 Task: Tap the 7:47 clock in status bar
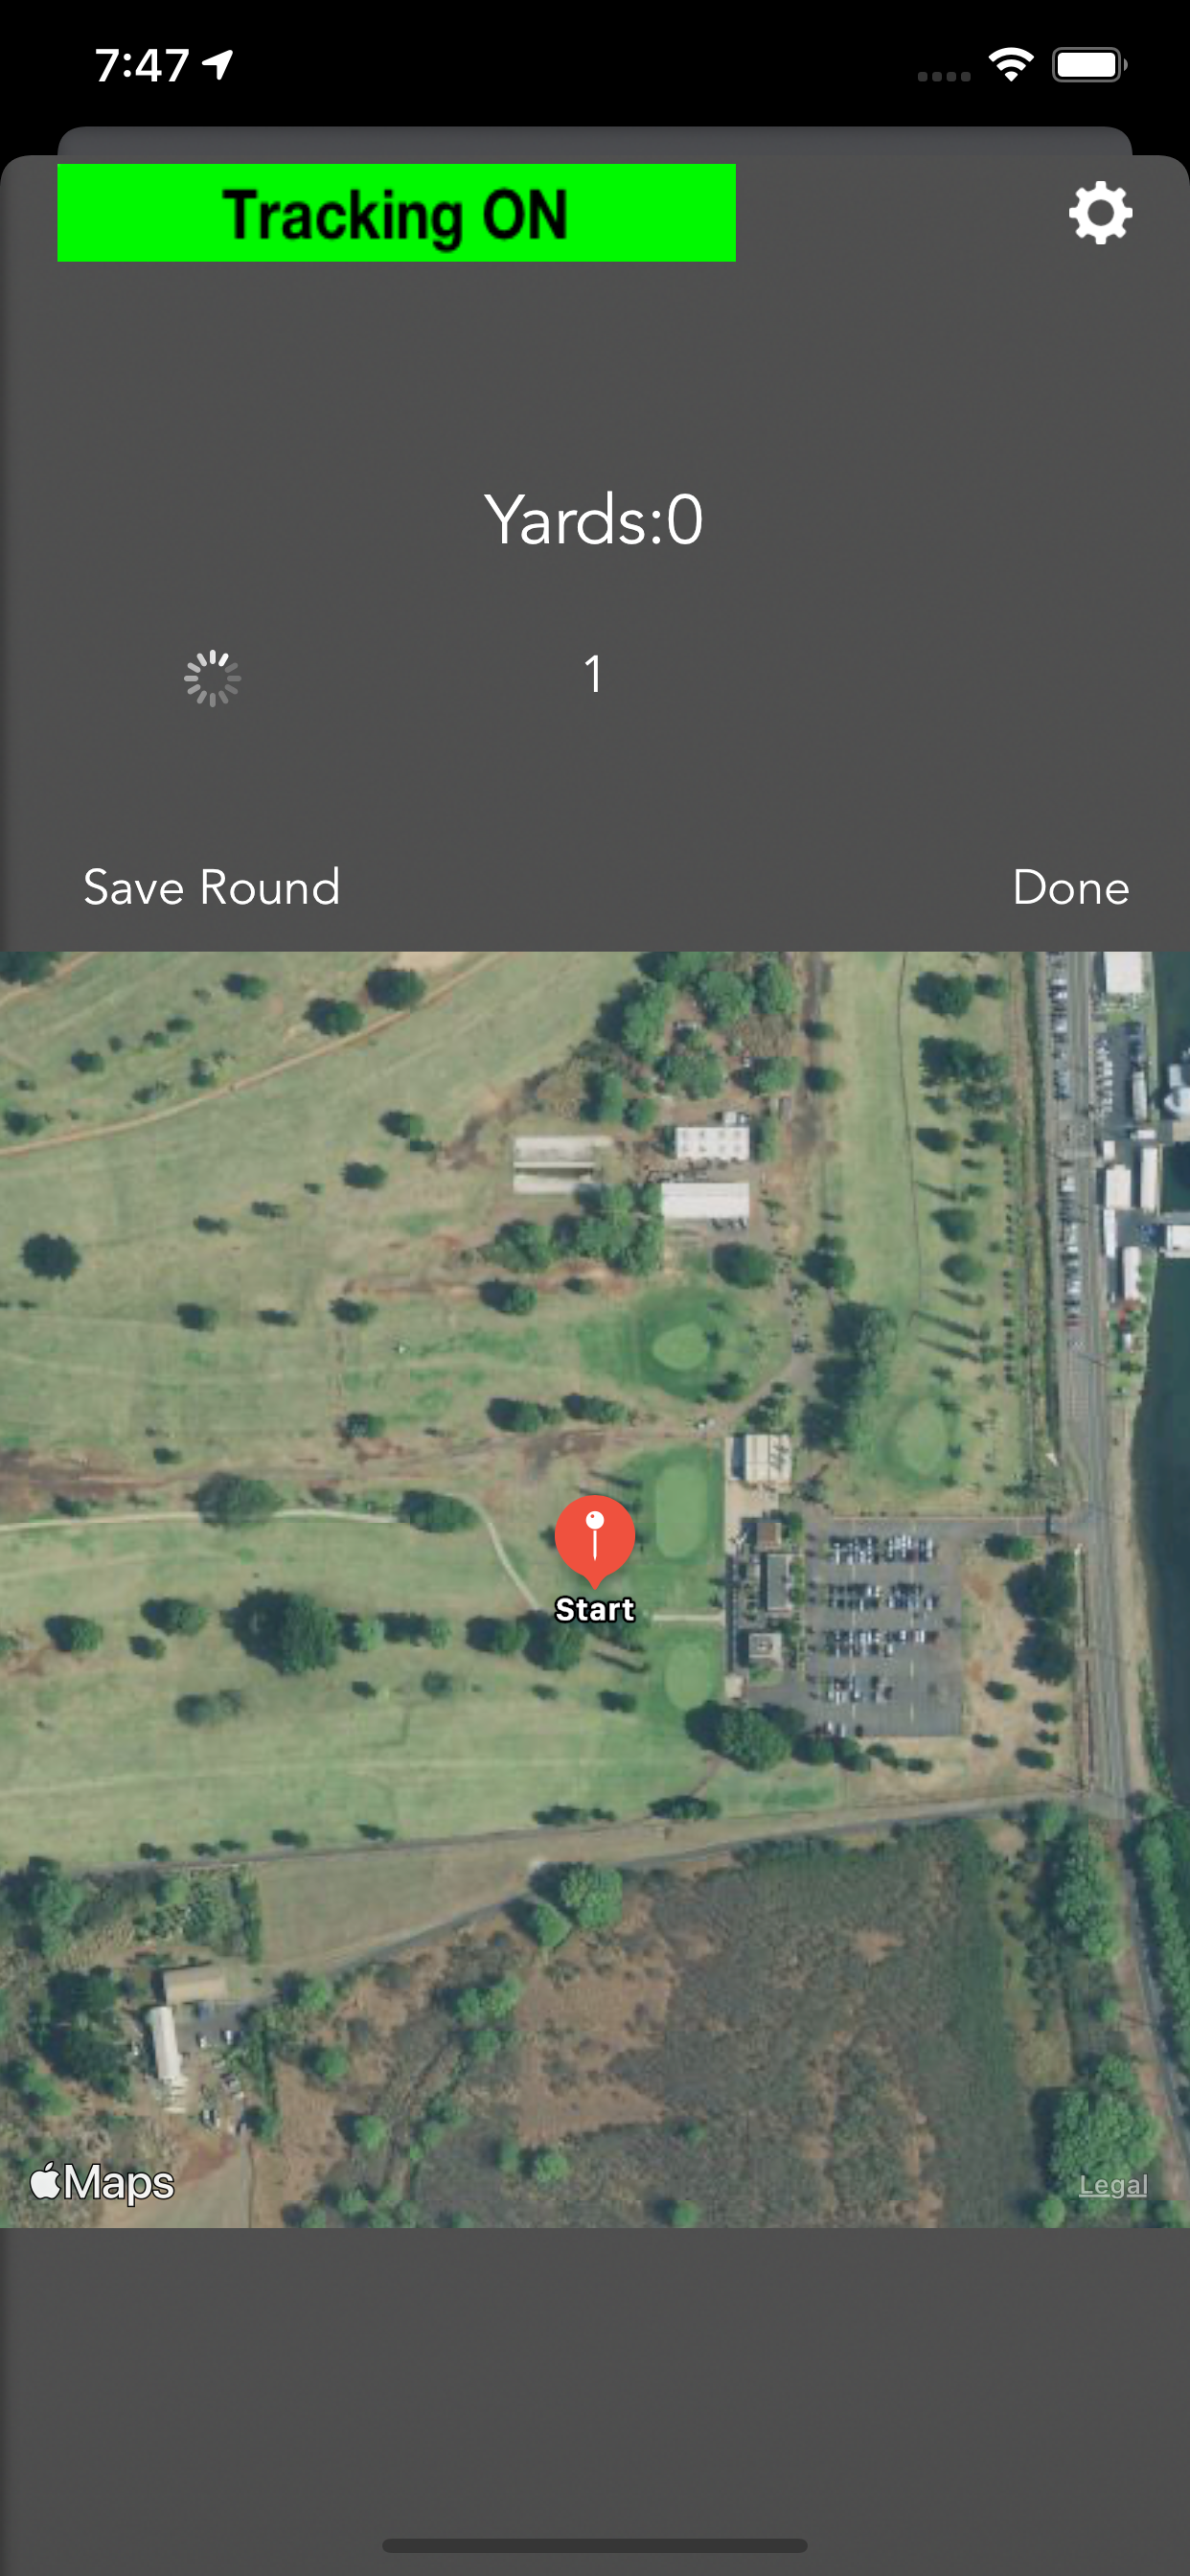[142, 66]
